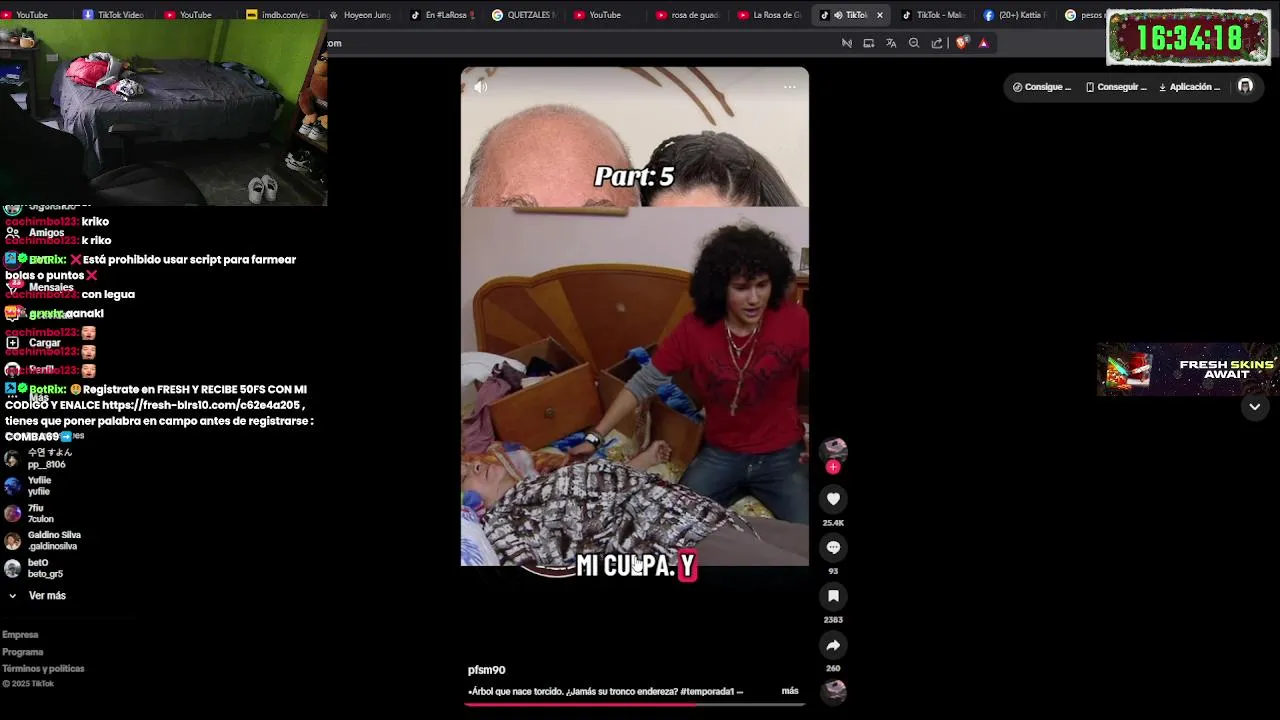Click the webcam overlay thumbnail
Image resolution: width=1280 pixels, height=720 pixels.
point(163,113)
